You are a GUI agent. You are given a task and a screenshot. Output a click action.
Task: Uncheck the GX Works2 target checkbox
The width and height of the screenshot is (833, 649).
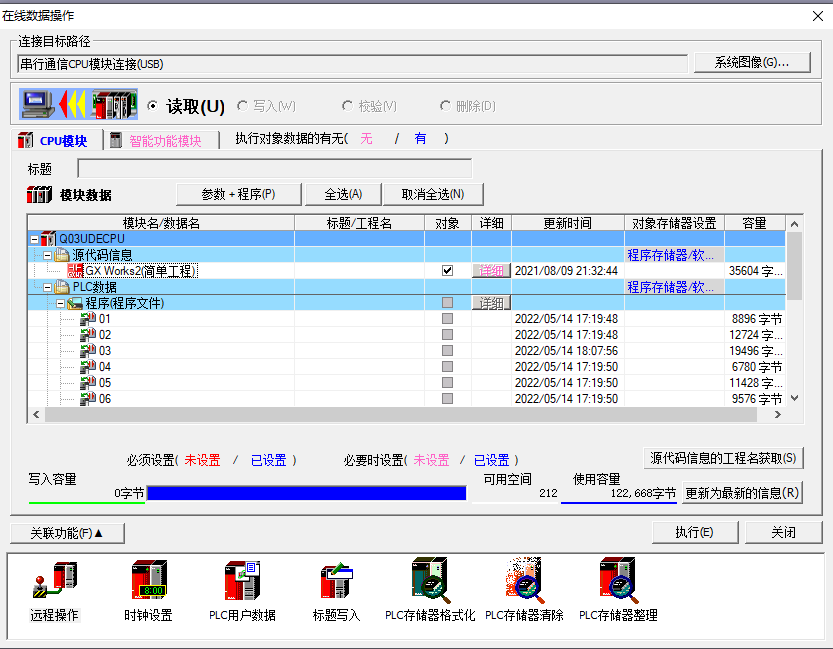point(447,271)
